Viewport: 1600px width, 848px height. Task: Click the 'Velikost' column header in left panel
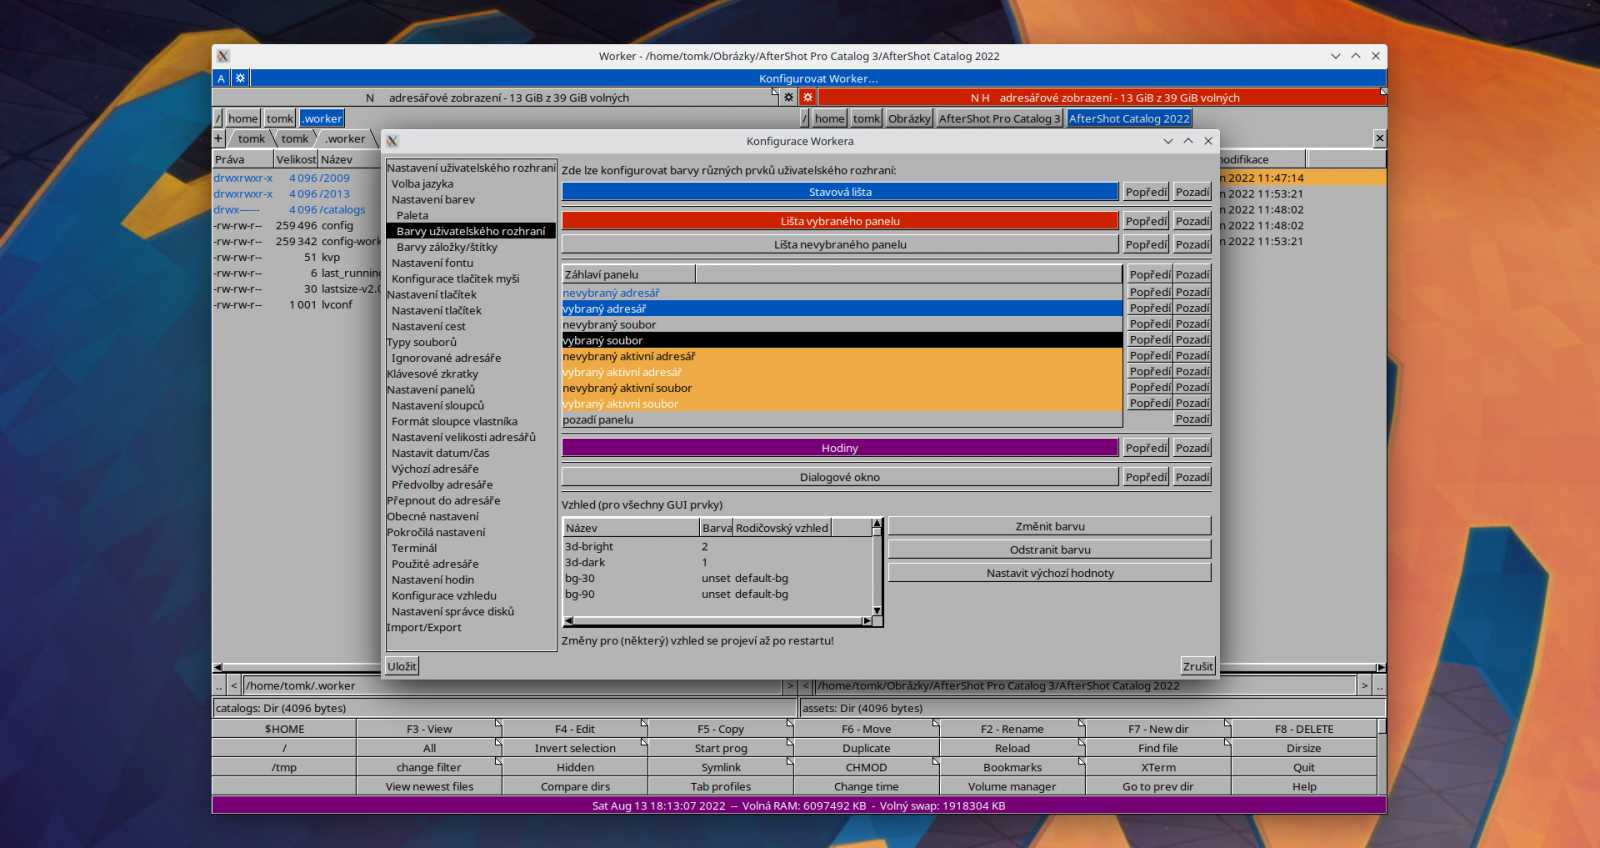click(x=295, y=159)
